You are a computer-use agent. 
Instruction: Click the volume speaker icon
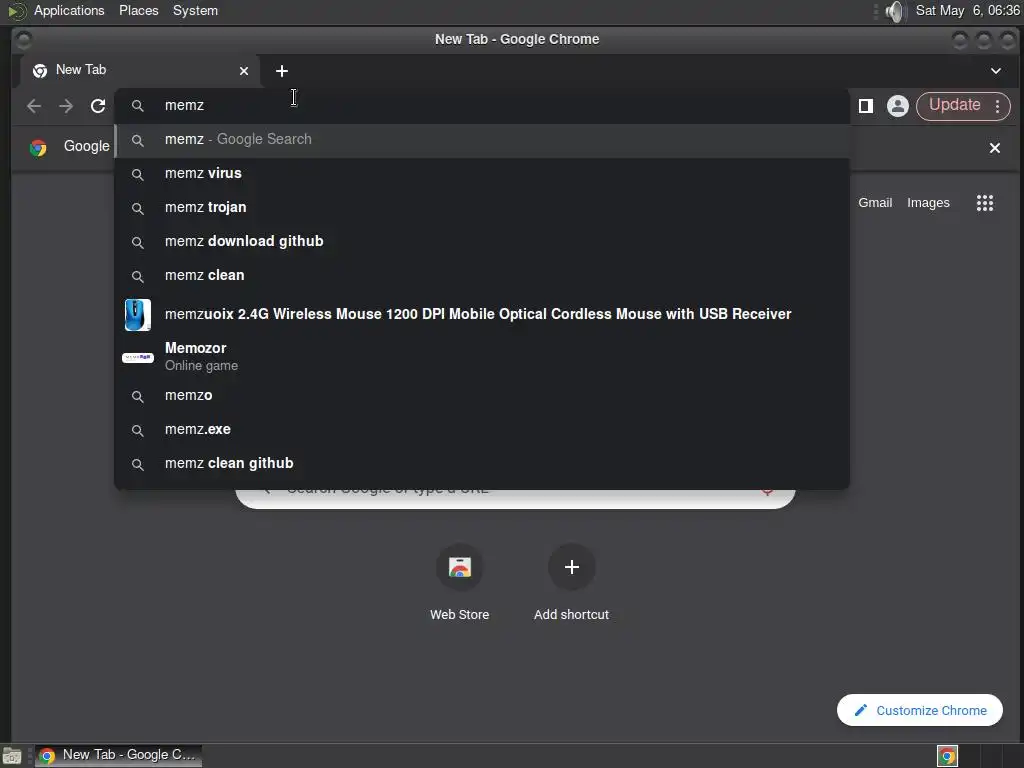click(896, 11)
